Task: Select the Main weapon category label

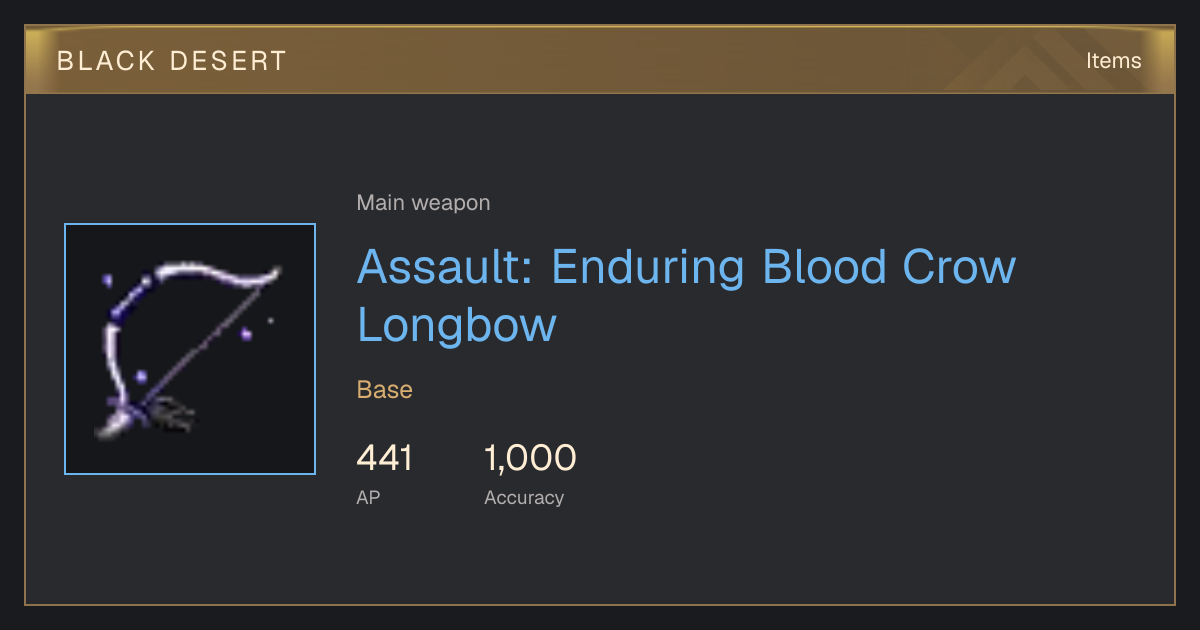Action: coord(423,203)
